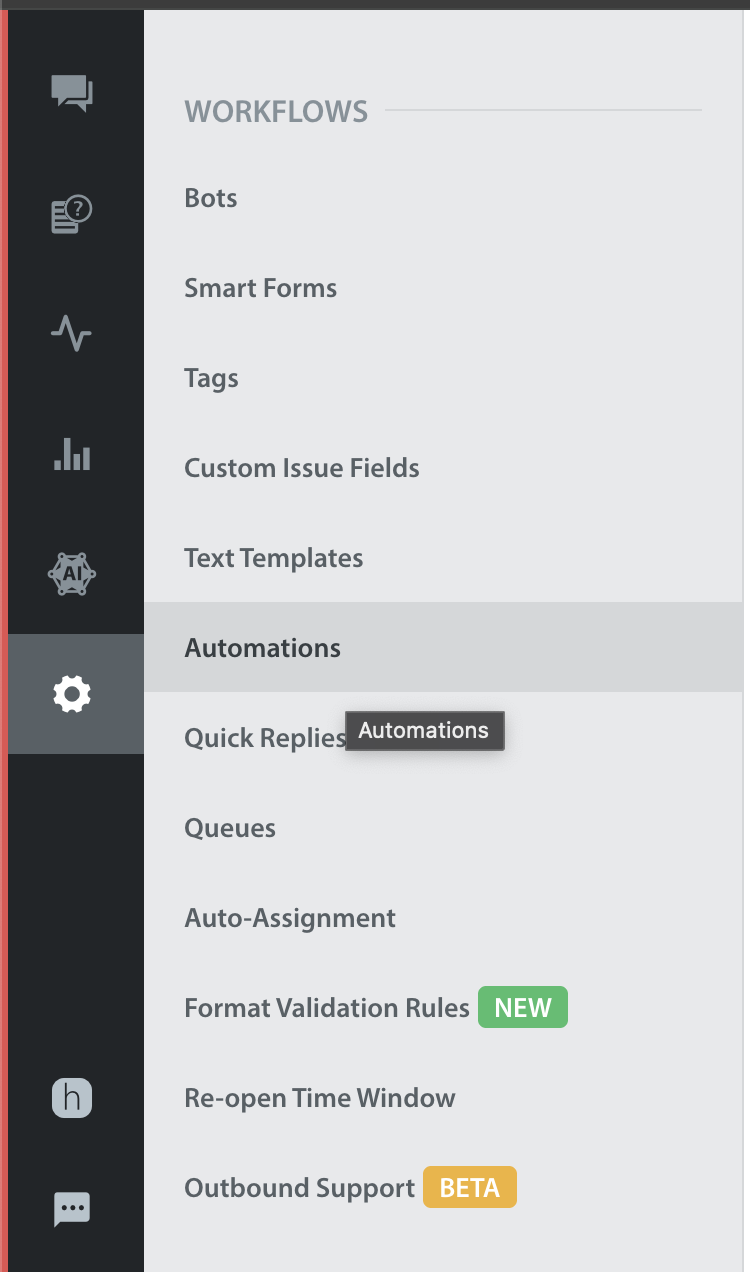Open the conversations chat bubbles icon

(72, 93)
